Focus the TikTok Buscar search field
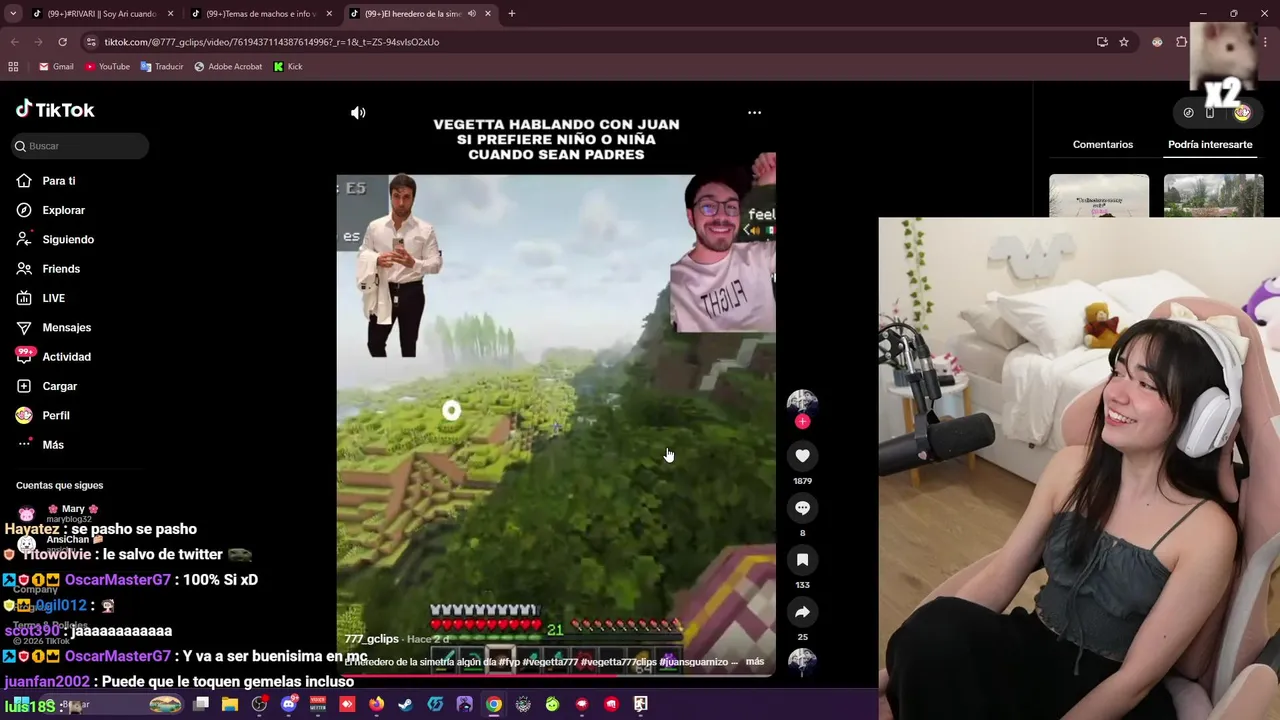 [80, 146]
